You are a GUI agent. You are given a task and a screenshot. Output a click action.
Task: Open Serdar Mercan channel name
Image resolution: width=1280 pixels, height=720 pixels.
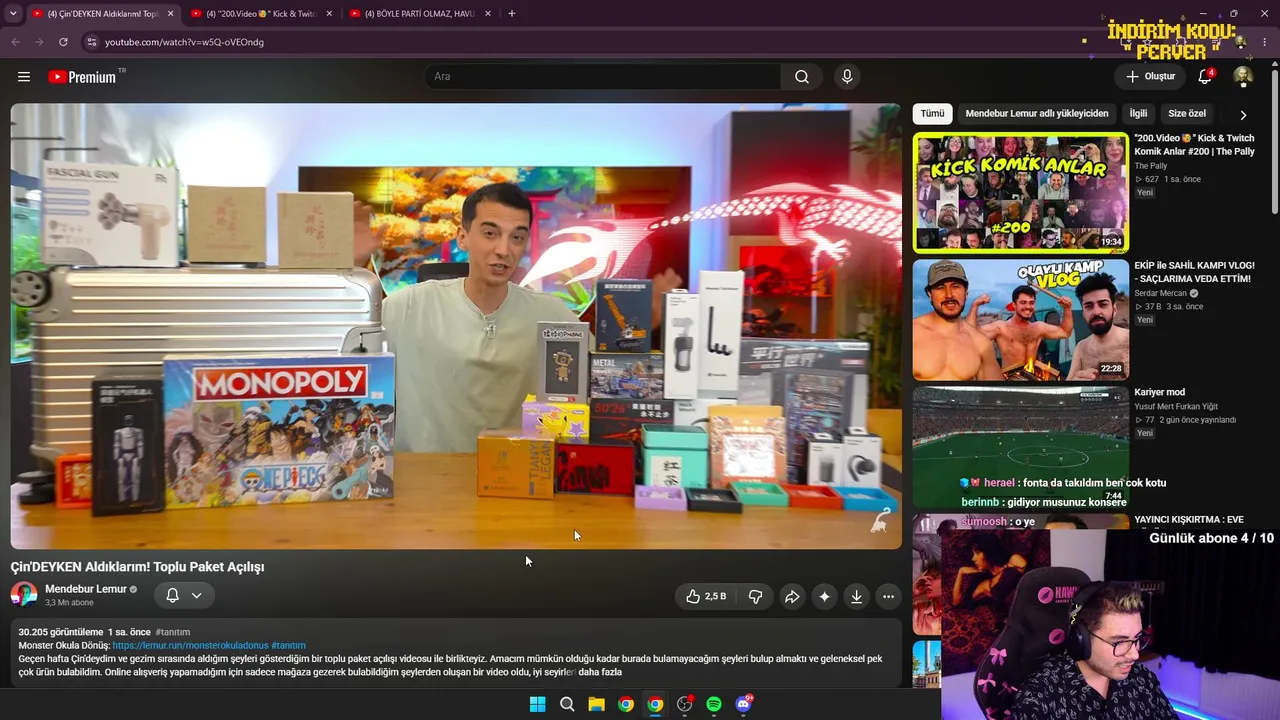pyautogui.click(x=1160, y=293)
